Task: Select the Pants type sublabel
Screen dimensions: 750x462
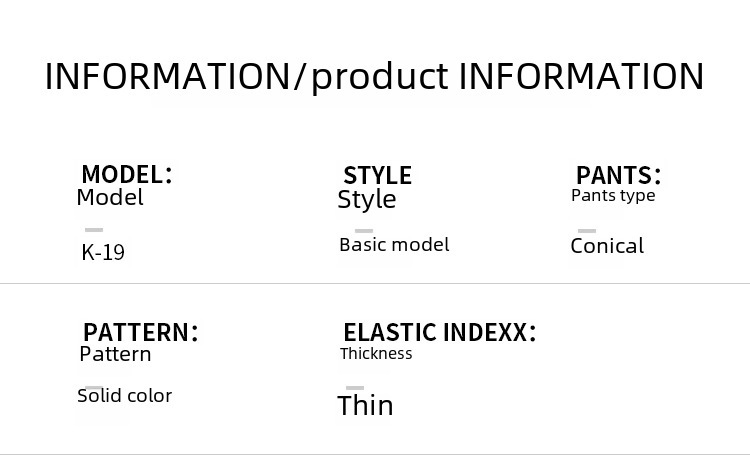Action: click(x=613, y=195)
